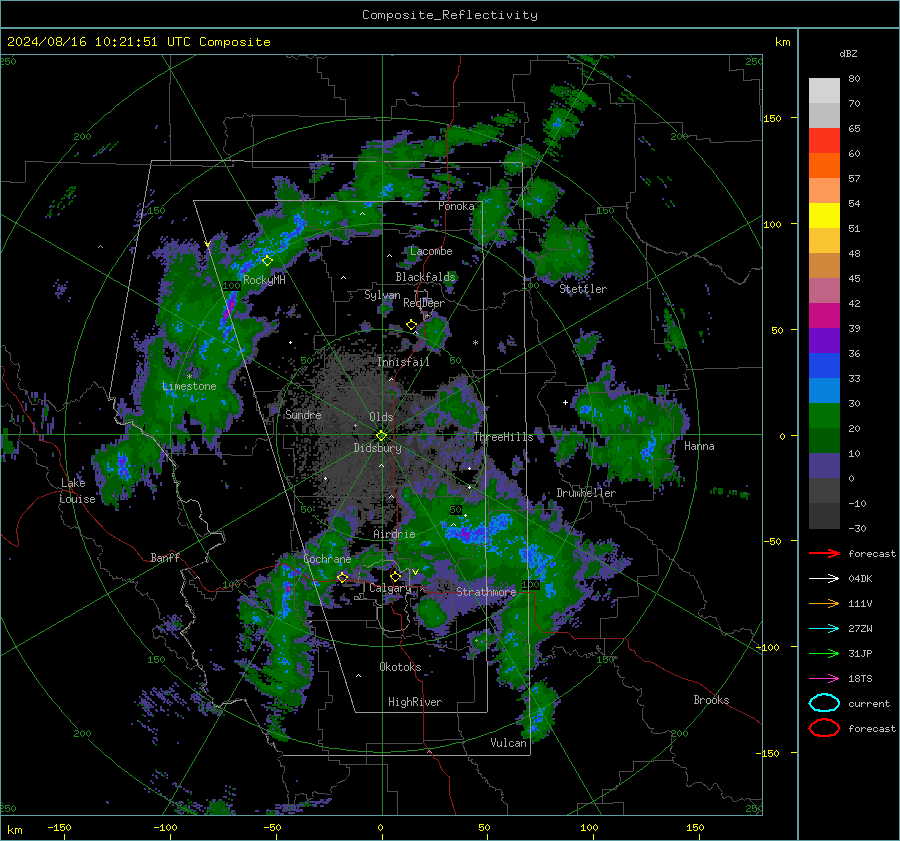Click the red 60 dBZ color swatch
The image size is (900, 841).
[824, 141]
